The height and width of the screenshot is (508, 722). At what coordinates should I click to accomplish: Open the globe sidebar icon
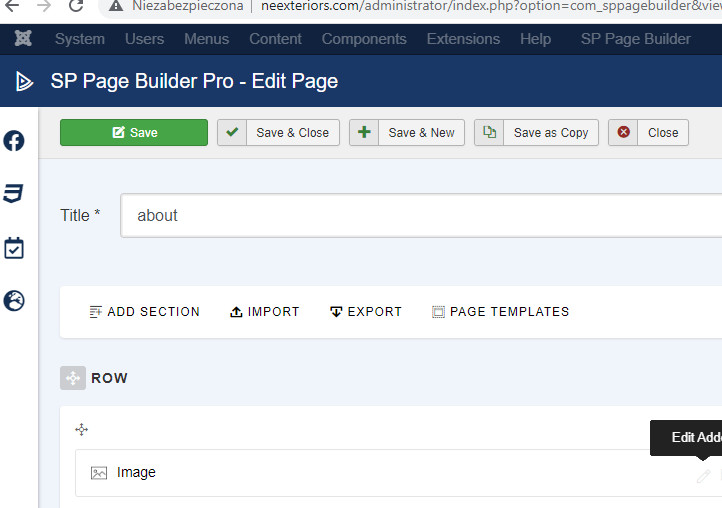(14, 301)
